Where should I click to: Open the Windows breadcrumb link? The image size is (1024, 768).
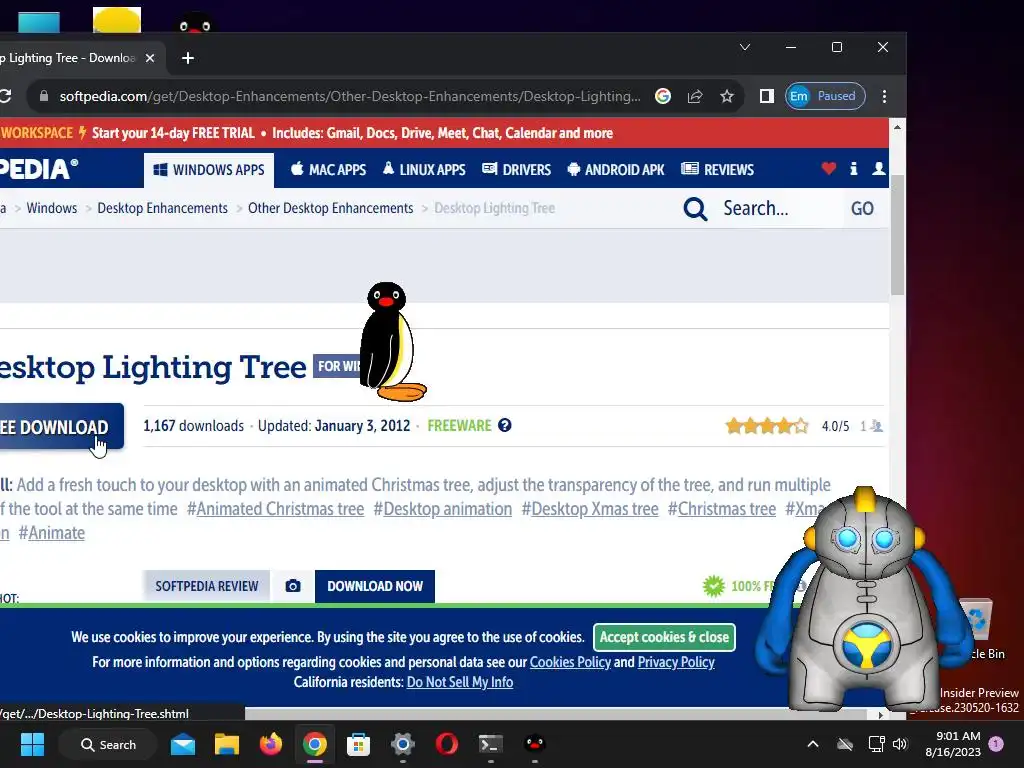point(52,208)
